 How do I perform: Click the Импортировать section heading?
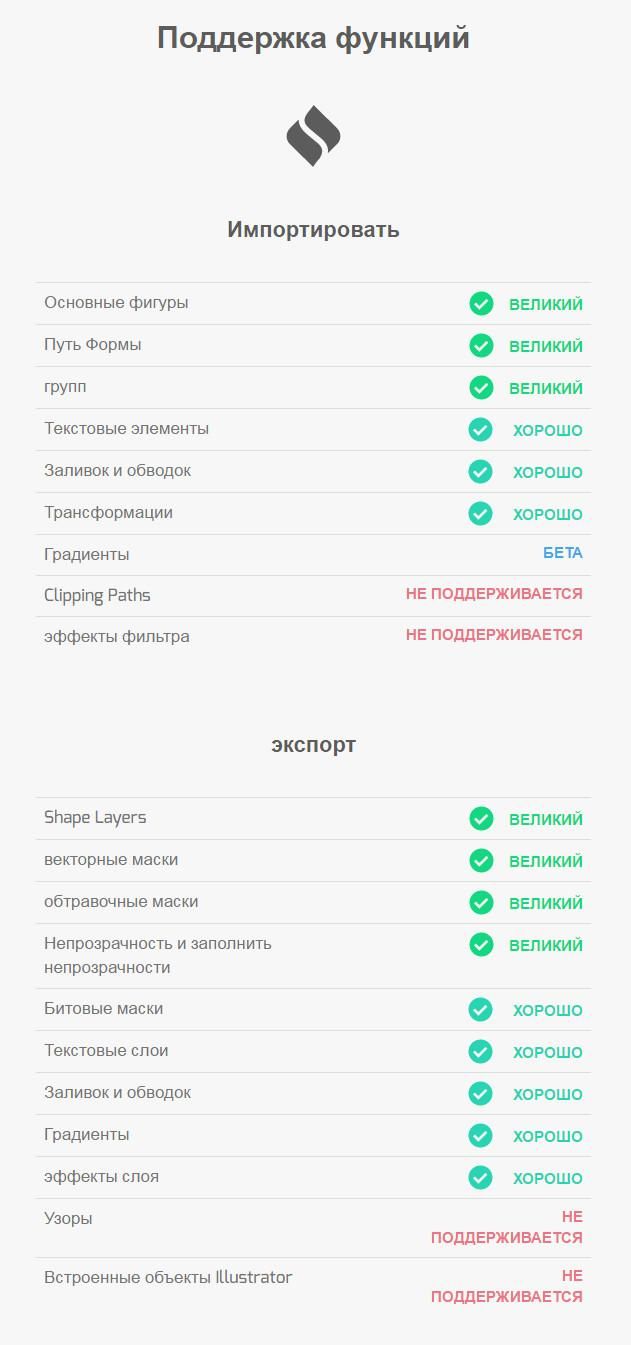coord(313,229)
